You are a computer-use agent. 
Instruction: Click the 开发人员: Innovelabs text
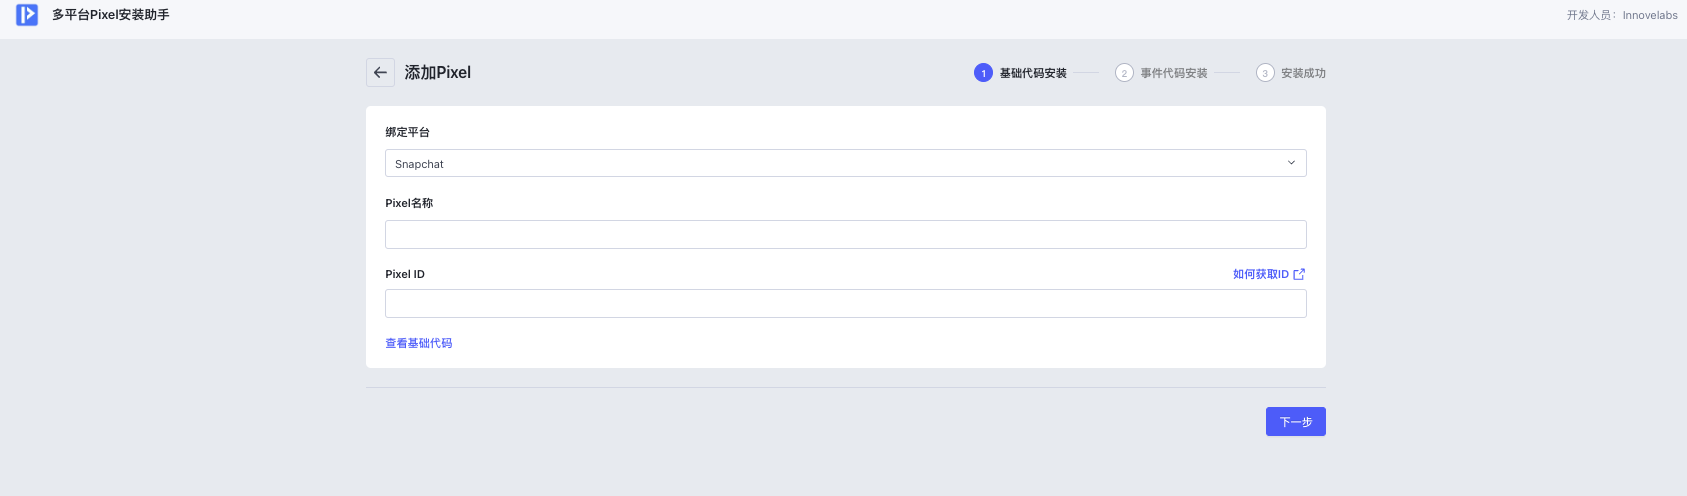1622,15
